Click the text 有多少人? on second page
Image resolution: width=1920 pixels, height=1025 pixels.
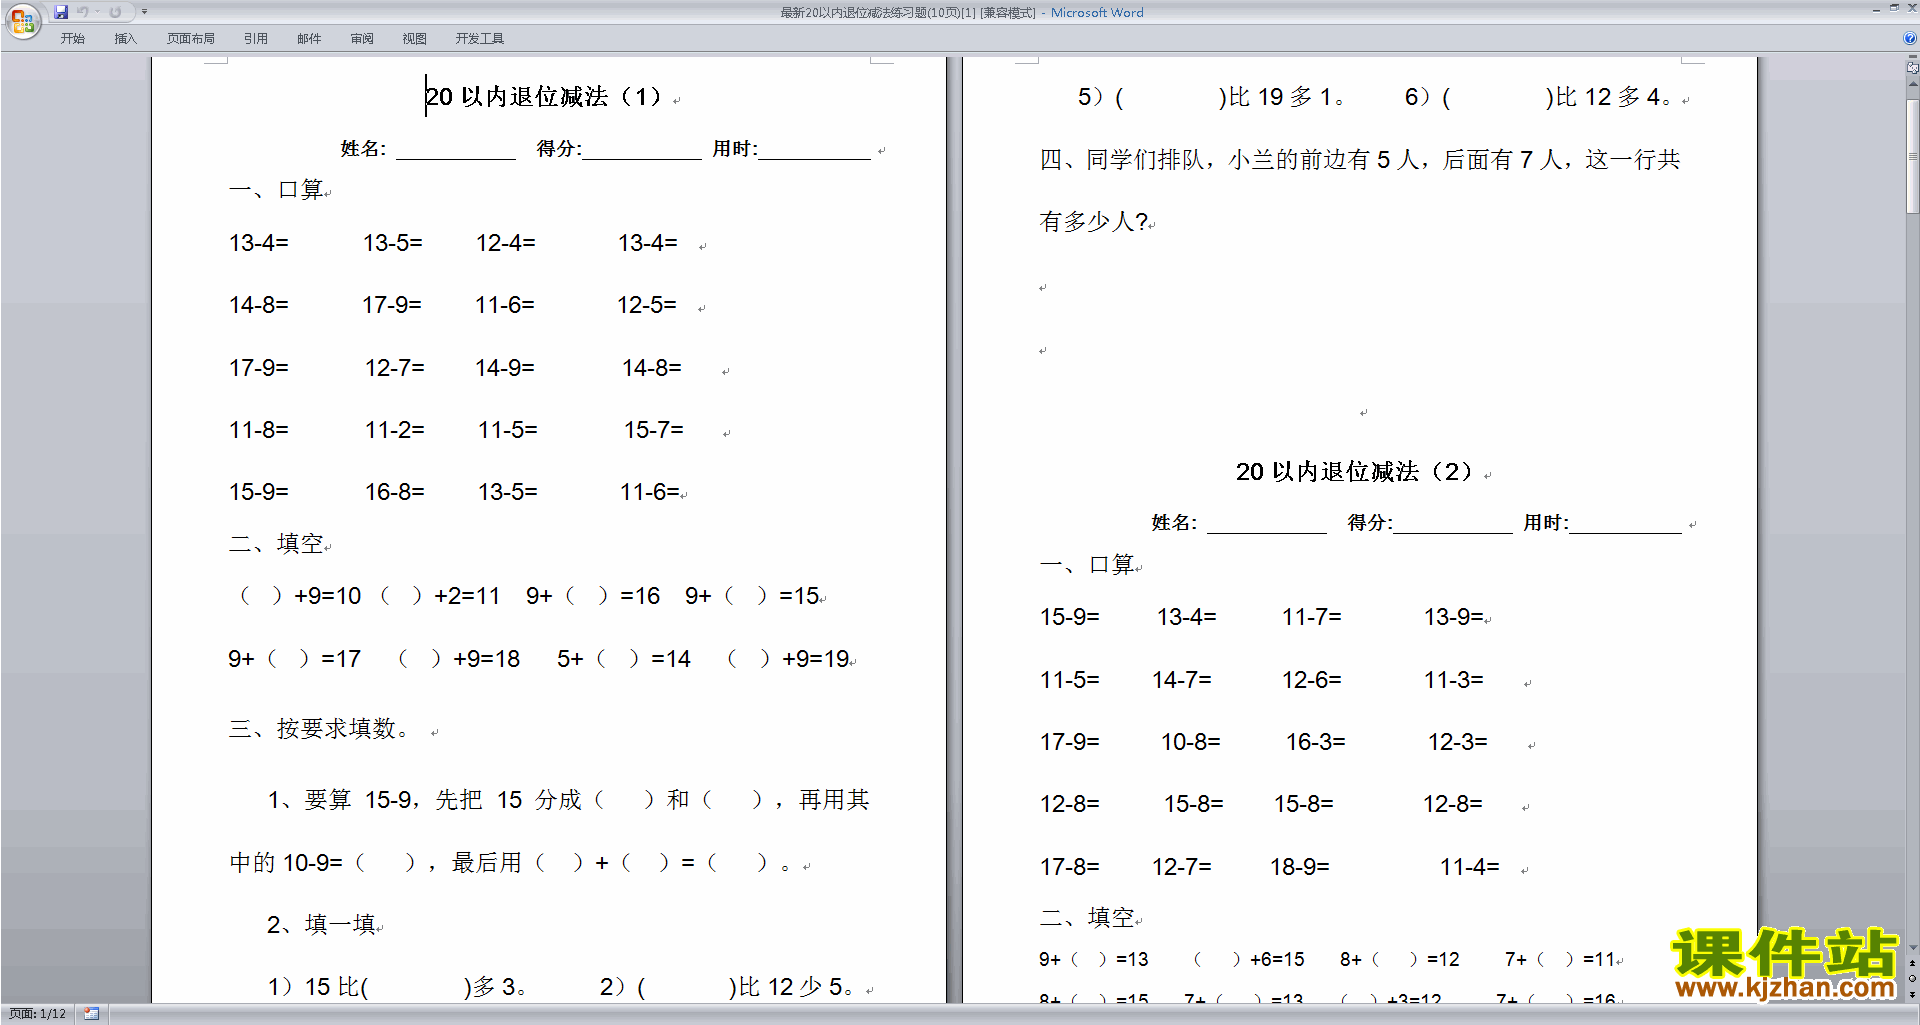coord(1093,221)
